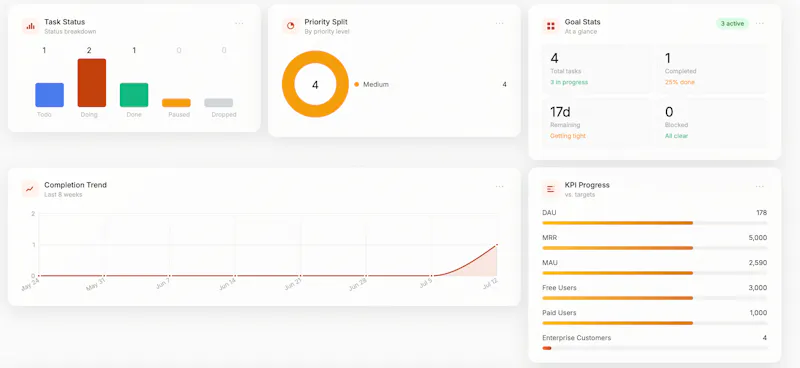Click the KPI Progress list icon
Viewport: 800px width, 368px height.
[551, 189]
